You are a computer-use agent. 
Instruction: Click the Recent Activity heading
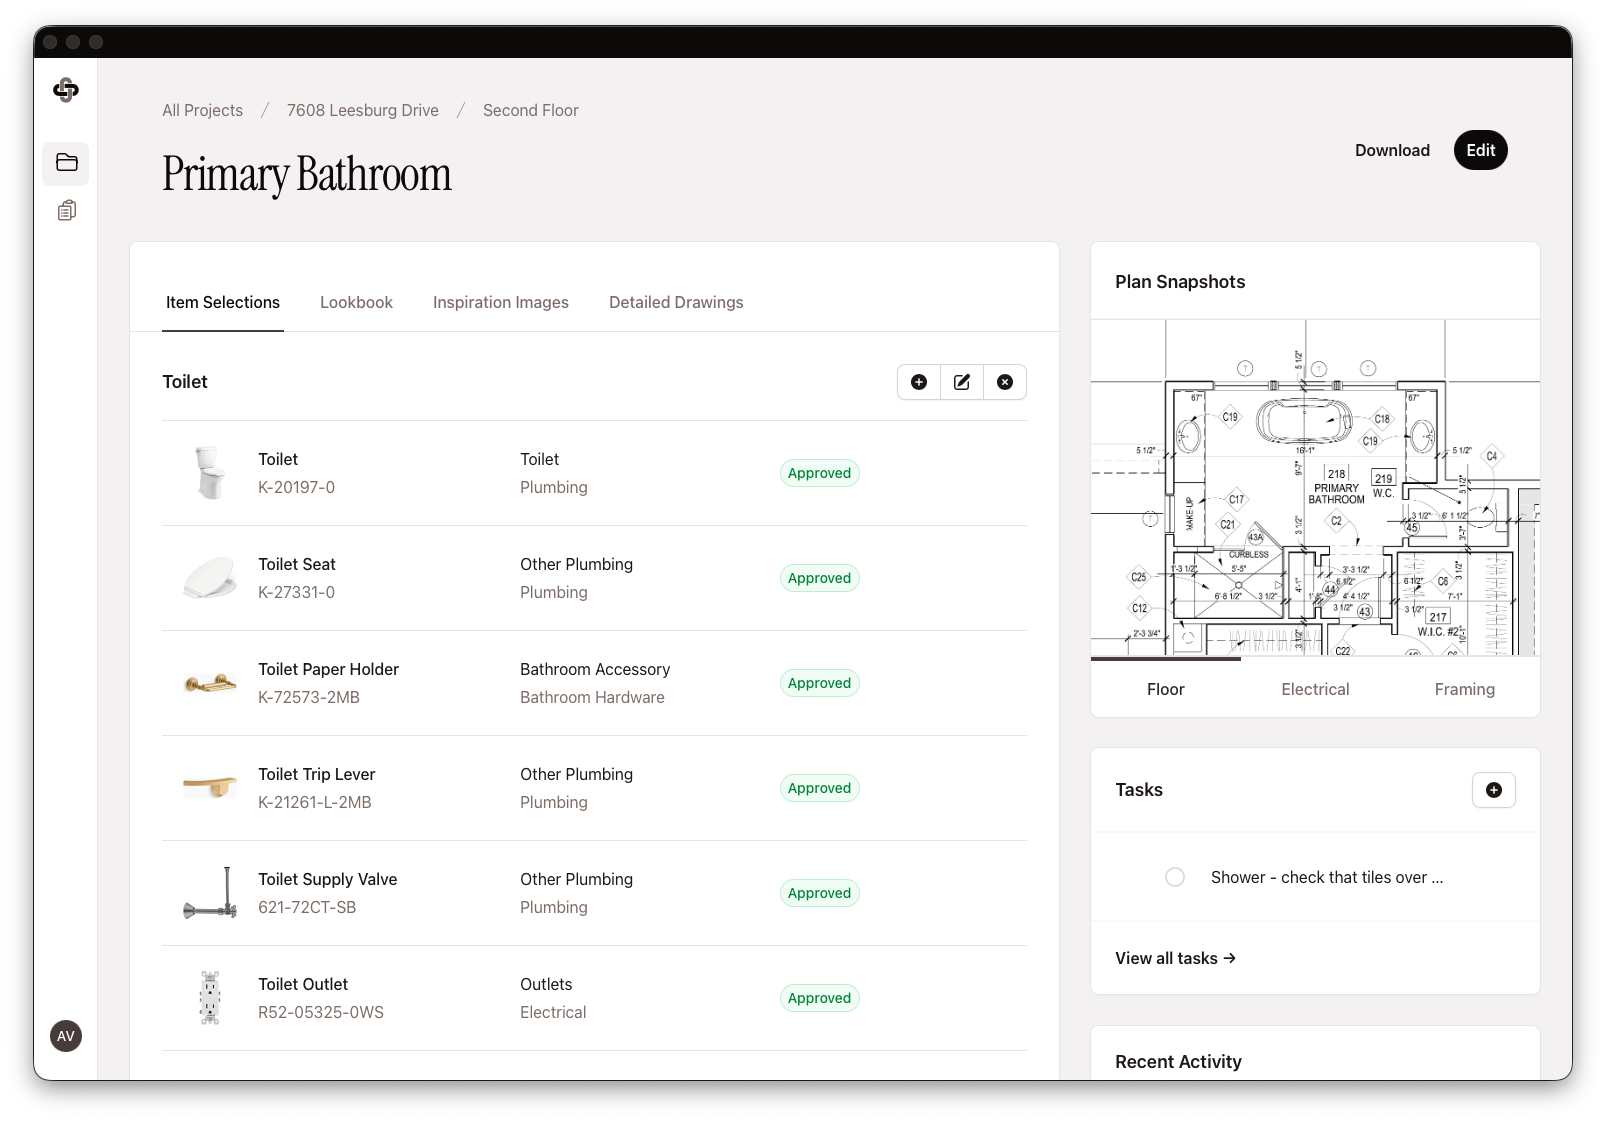click(x=1178, y=1062)
